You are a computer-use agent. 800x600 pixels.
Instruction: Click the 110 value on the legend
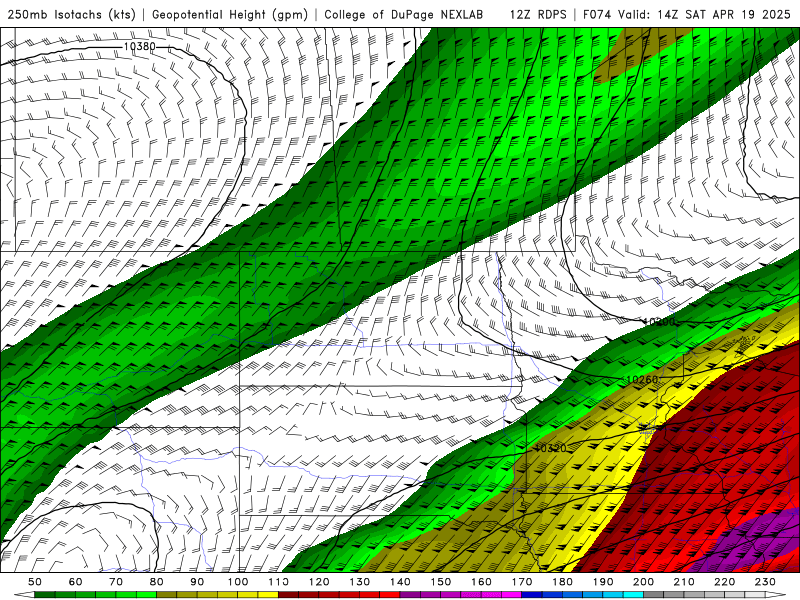[x=279, y=582]
